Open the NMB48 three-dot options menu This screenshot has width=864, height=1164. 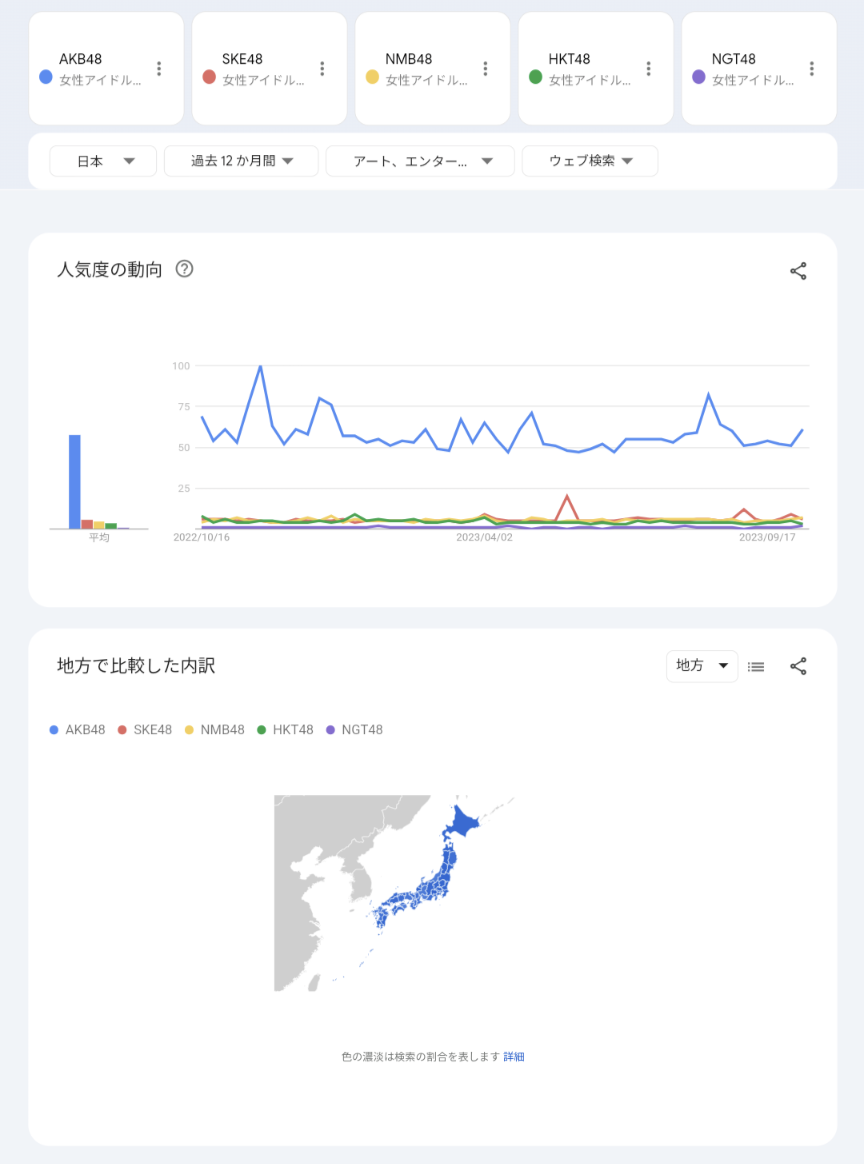pos(485,69)
